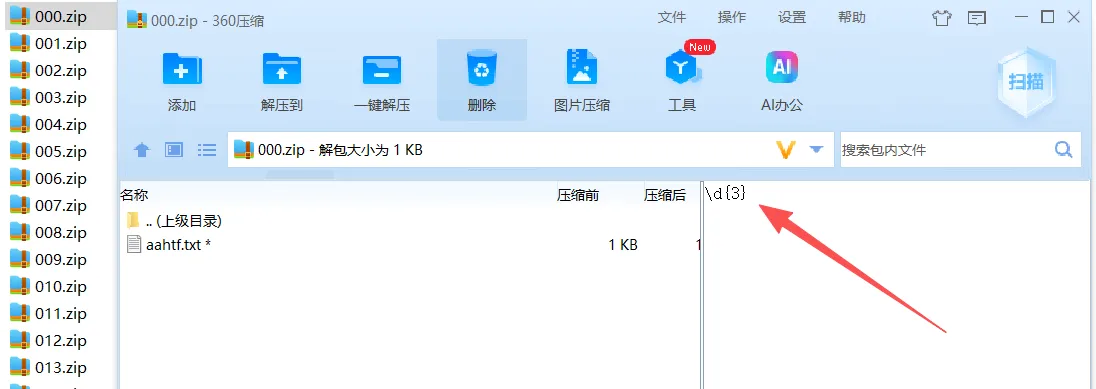Click the skin shirt icon in the title bar
The image size is (1096, 389).
942,18
